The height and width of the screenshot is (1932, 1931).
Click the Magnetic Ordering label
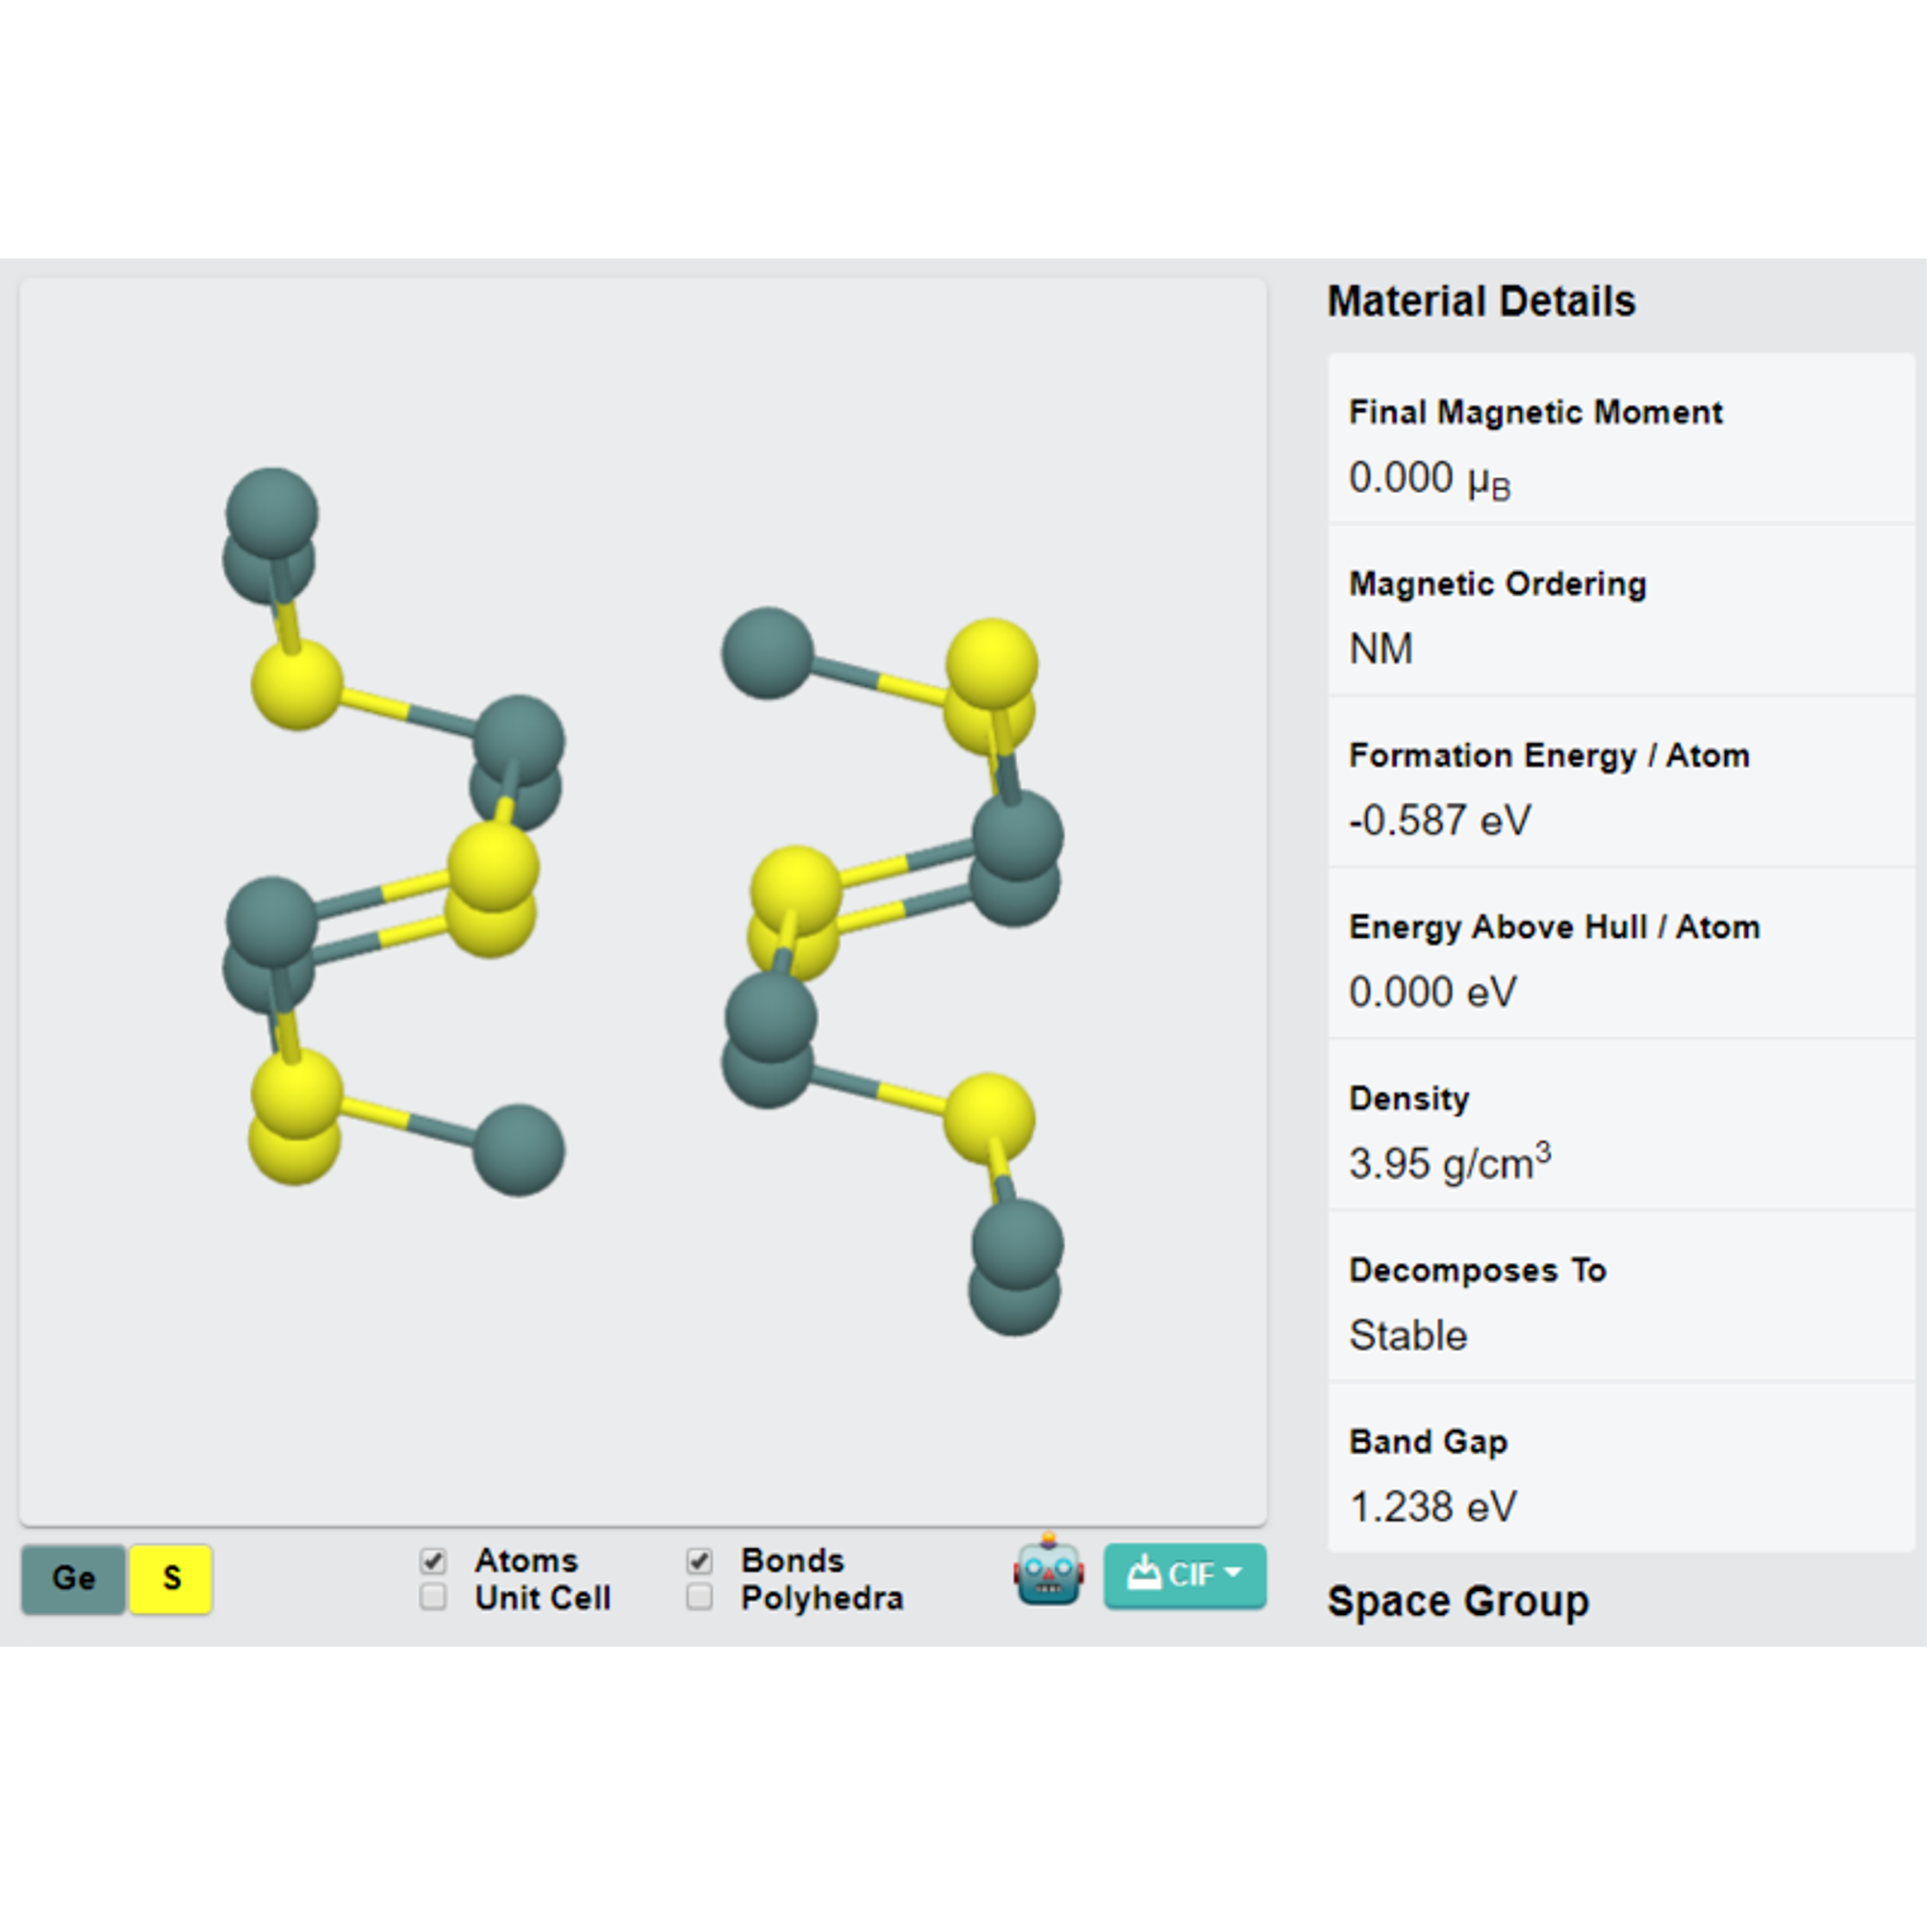(x=1497, y=583)
